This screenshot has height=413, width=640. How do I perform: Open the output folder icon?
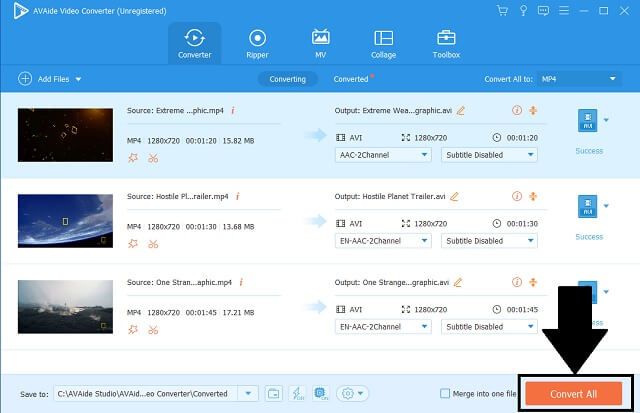click(x=273, y=394)
